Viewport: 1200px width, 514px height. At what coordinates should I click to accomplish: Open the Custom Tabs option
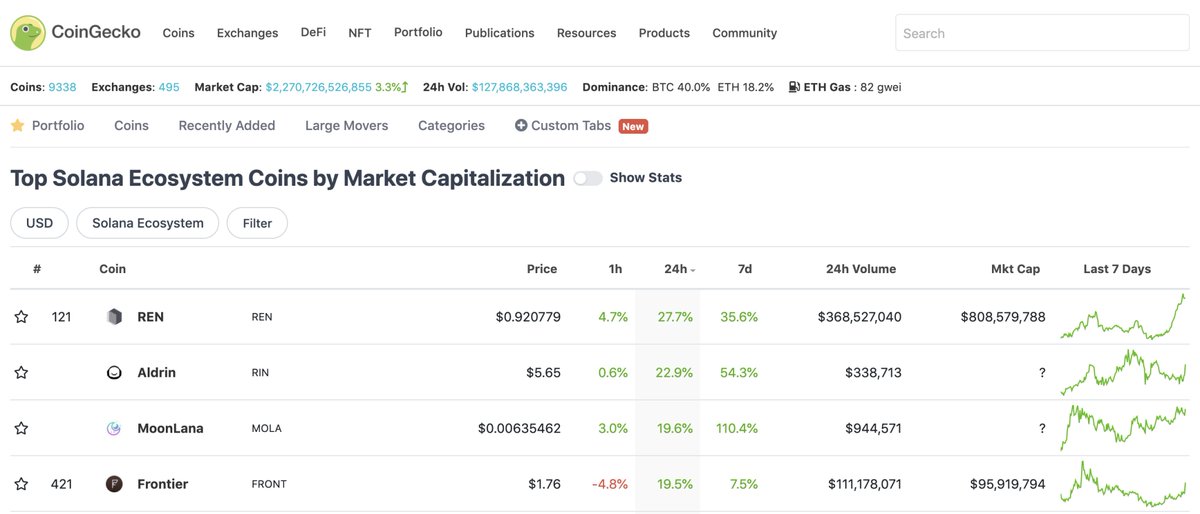click(x=571, y=126)
